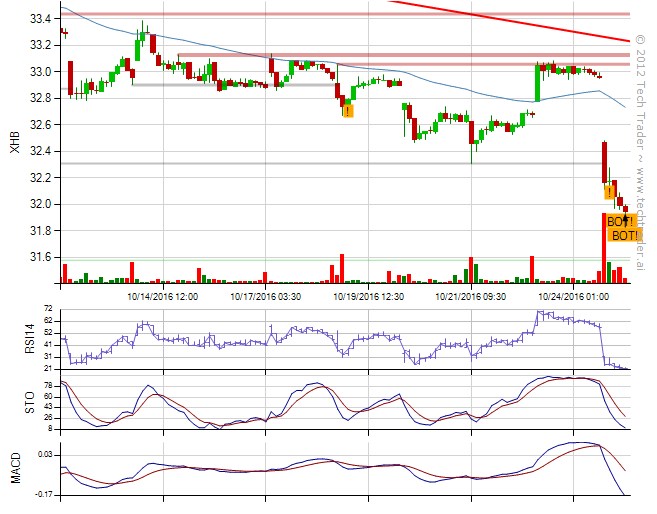Click the orange alert marker near 10/19 candles
Screen dimensions: 657x514
click(347, 110)
